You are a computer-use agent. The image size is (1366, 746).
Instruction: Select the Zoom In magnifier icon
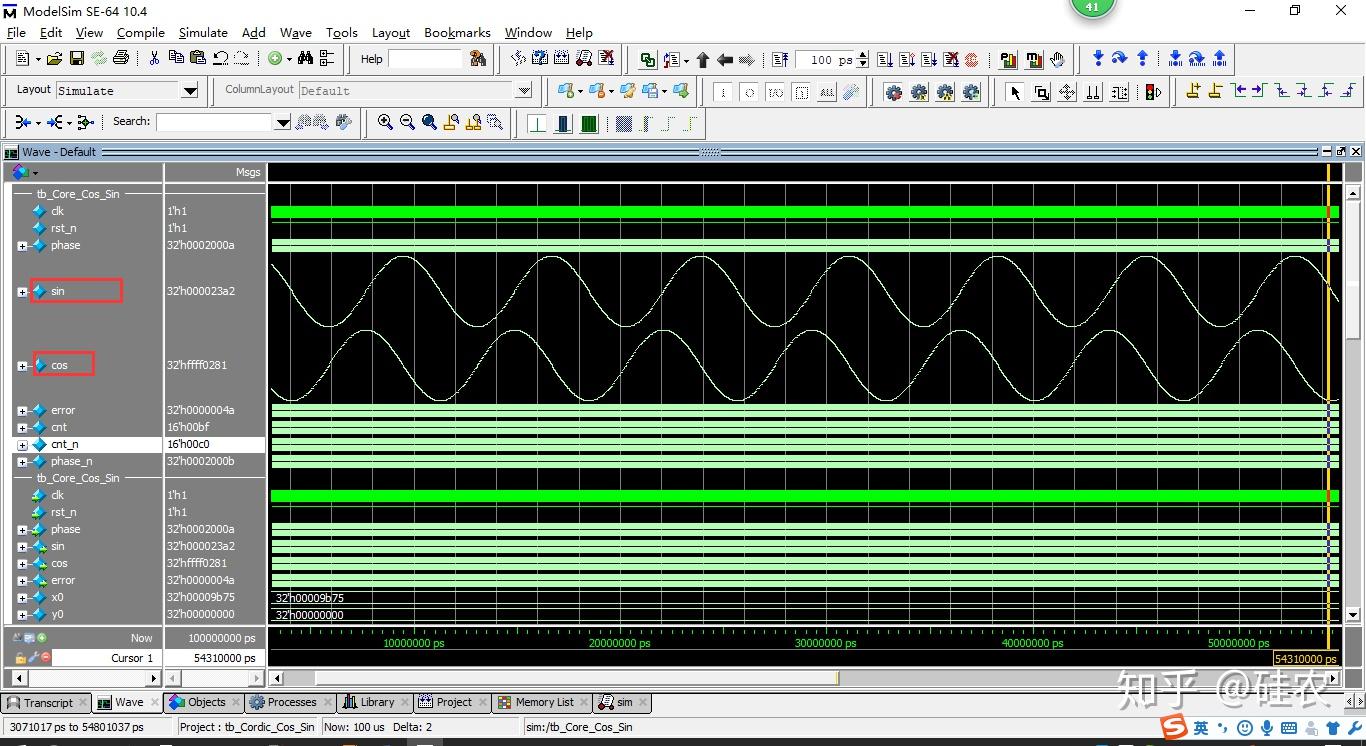point(385,122)
